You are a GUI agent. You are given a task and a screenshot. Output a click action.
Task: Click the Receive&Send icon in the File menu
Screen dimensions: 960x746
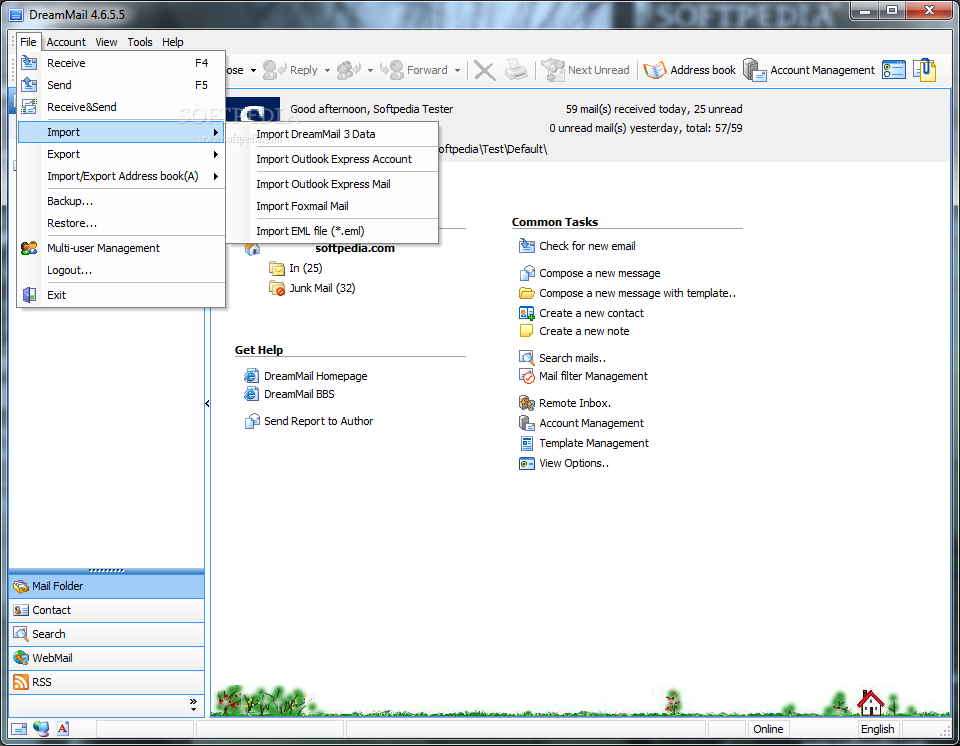pyautogui.click(x=29, y=107)
